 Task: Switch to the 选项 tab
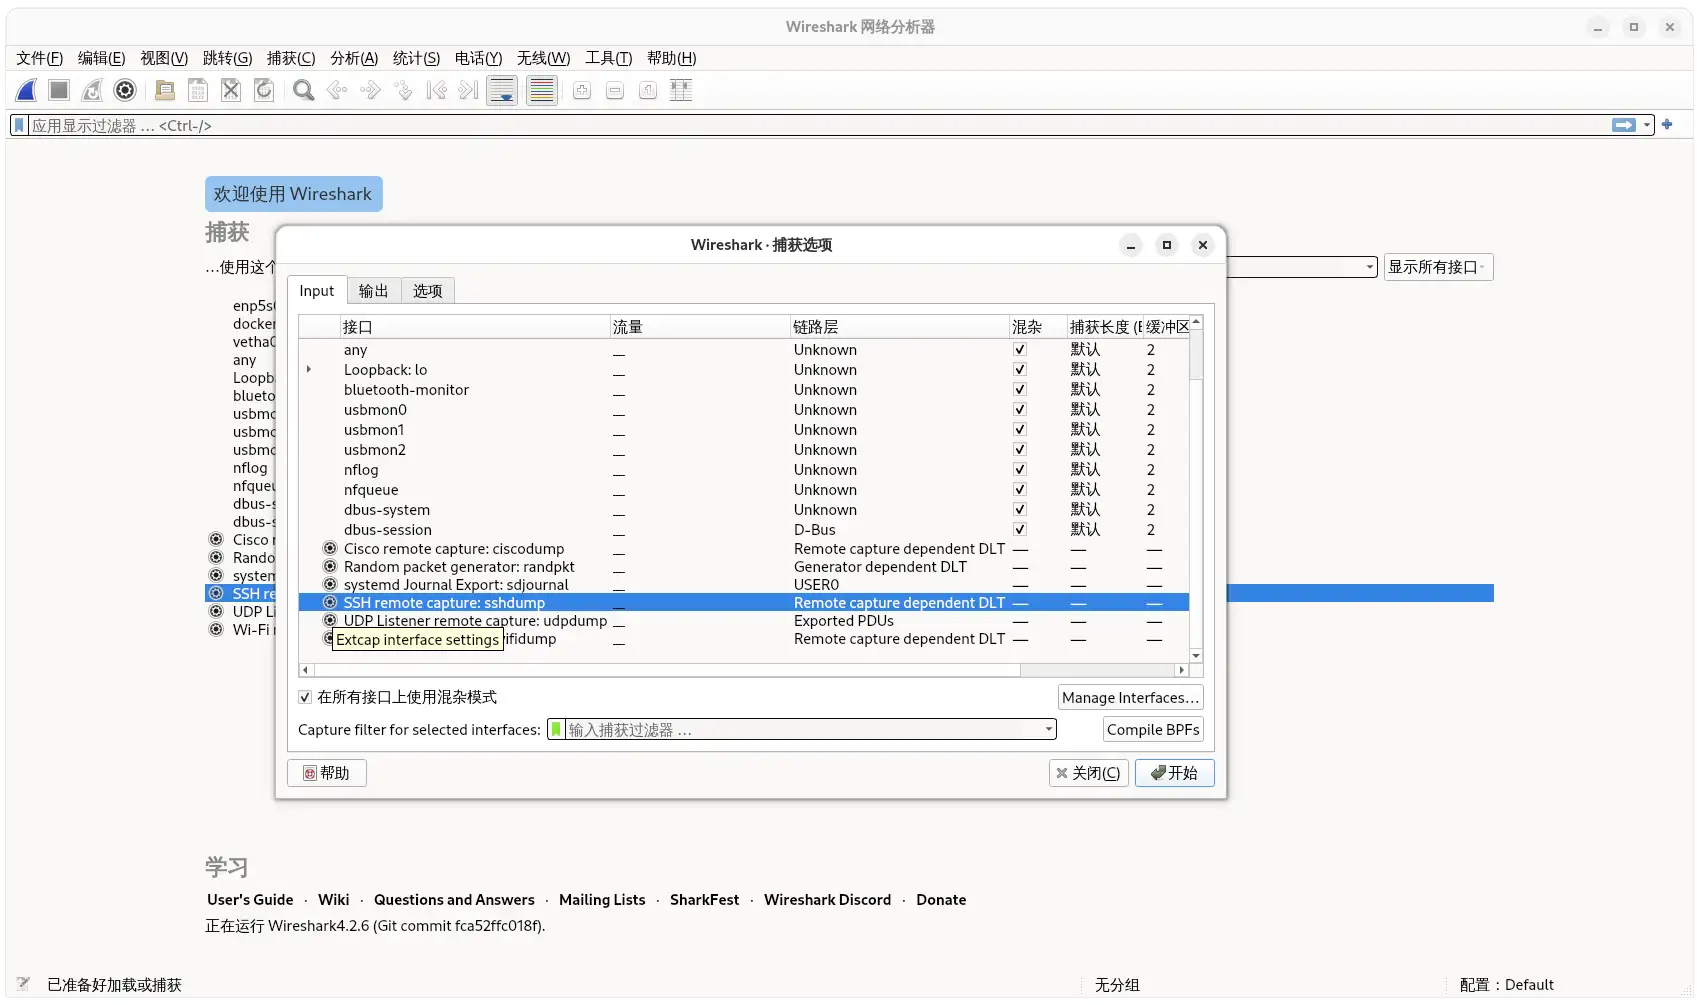[x=428, y=291]
